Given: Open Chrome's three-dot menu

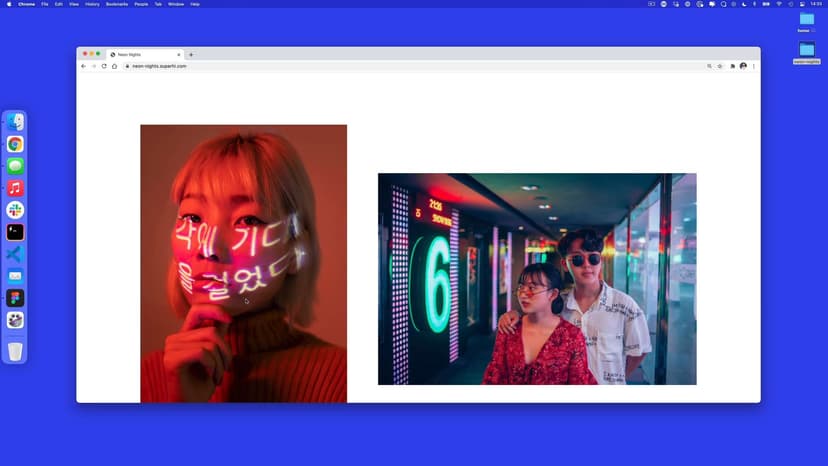Looking at the screenshot, I should point(754,66).
